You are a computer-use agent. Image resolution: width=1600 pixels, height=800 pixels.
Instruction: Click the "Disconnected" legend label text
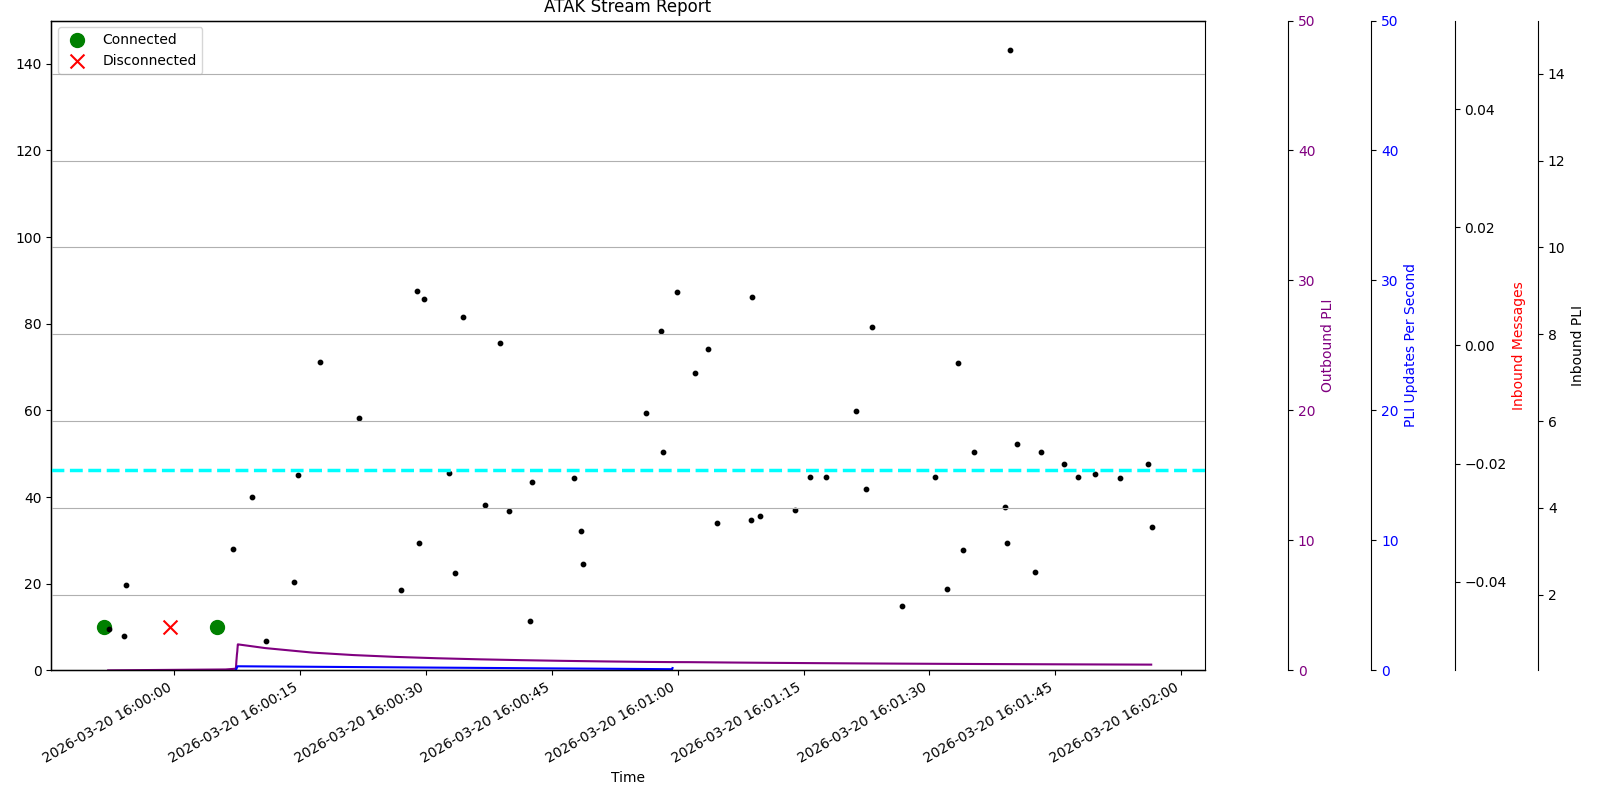149,61
